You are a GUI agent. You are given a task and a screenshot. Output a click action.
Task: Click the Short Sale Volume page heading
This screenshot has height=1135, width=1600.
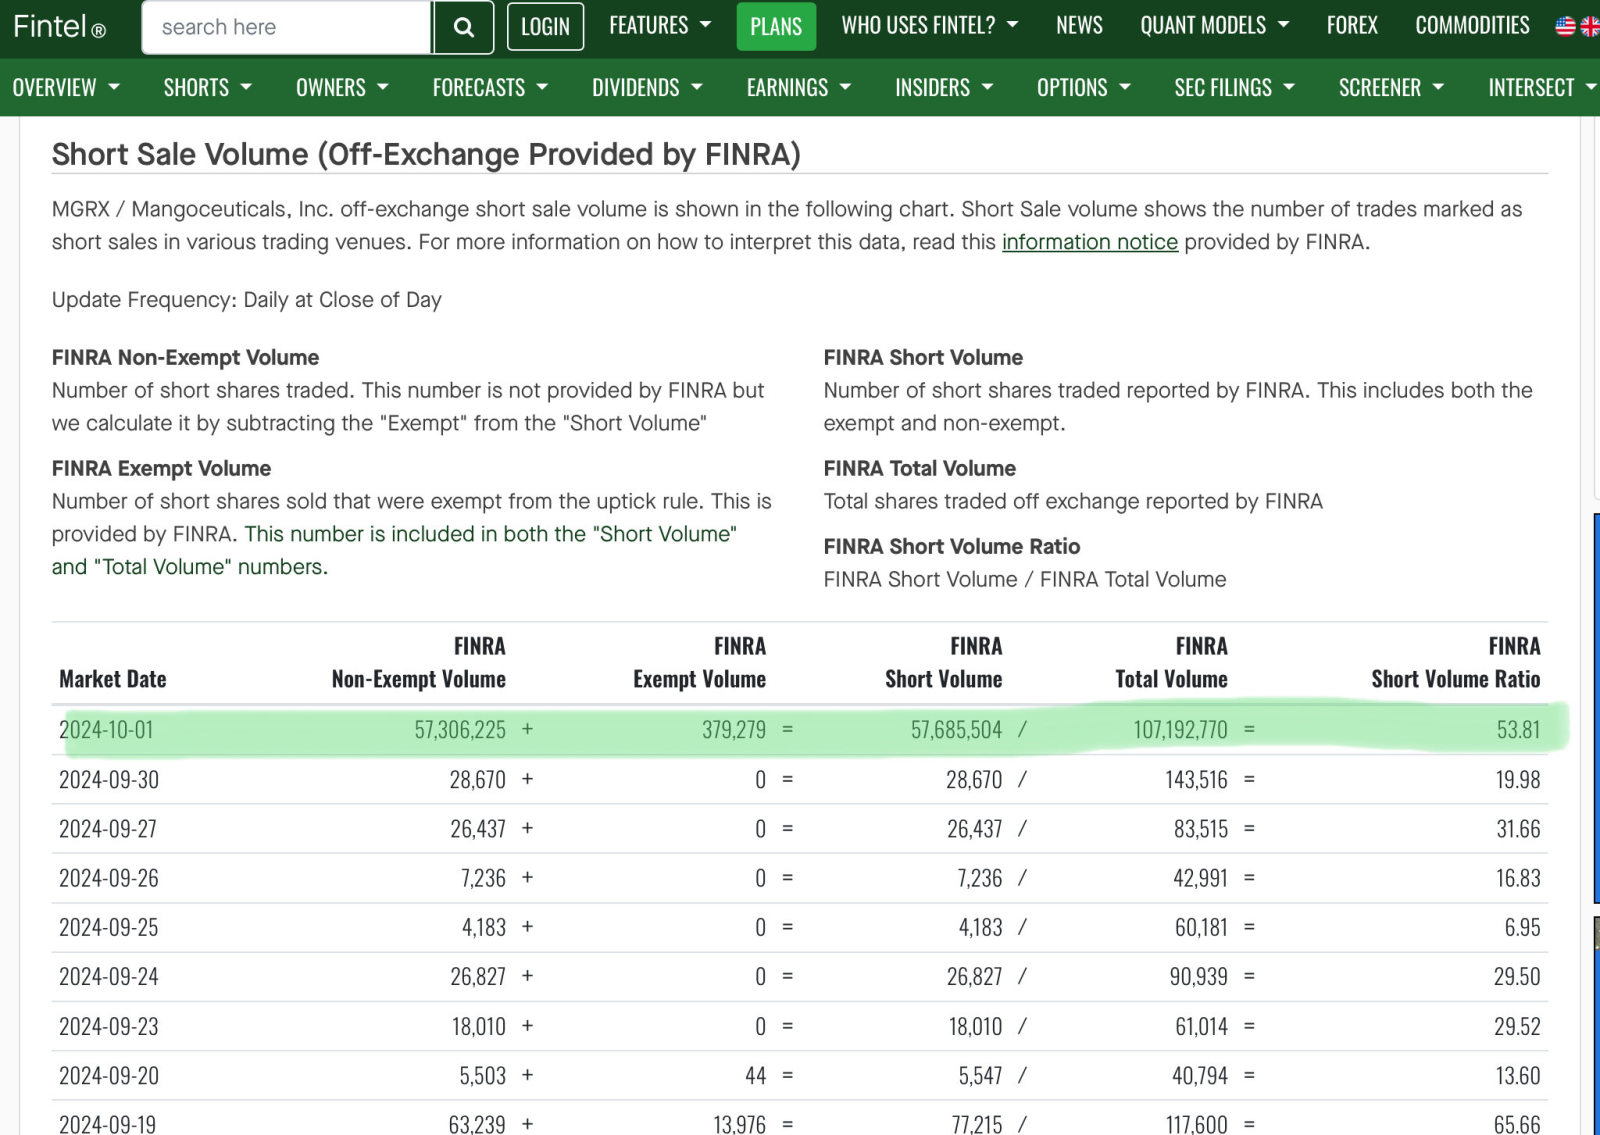[x=426, y=154]
